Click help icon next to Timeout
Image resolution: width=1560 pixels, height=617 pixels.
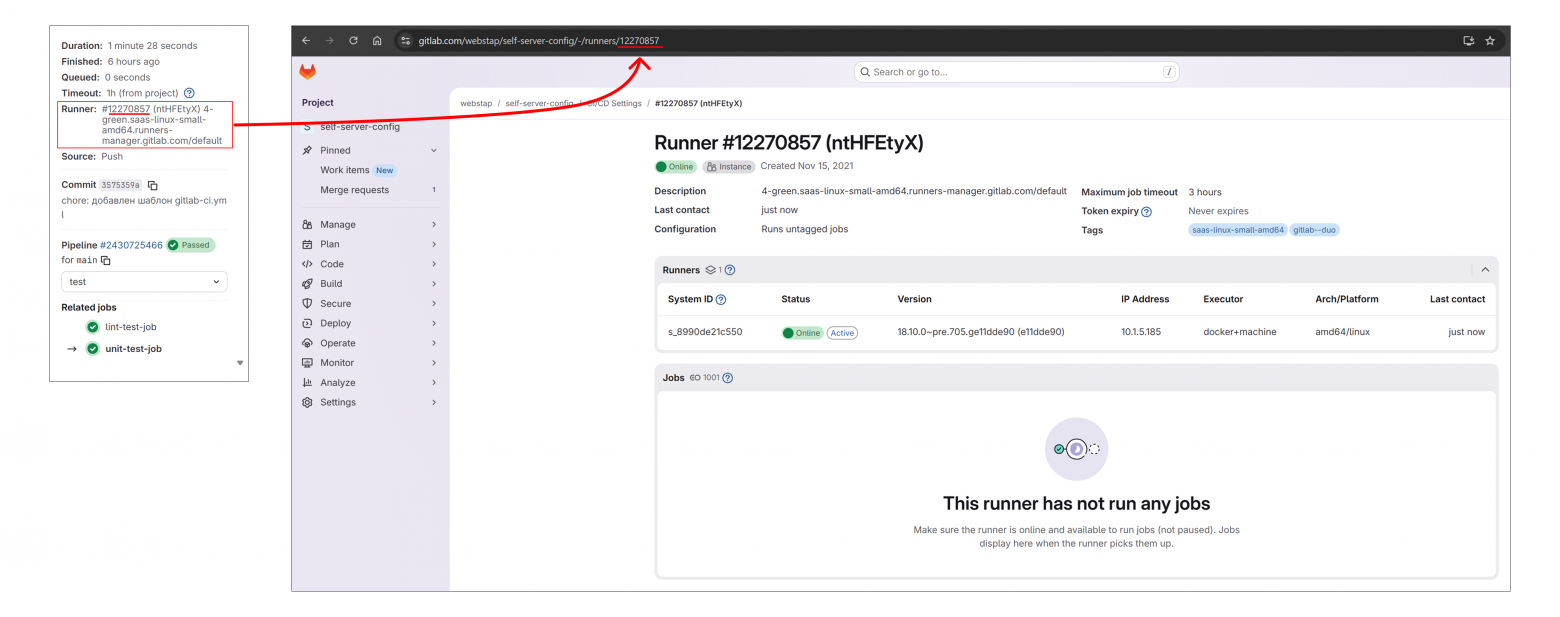click(189, 93)
